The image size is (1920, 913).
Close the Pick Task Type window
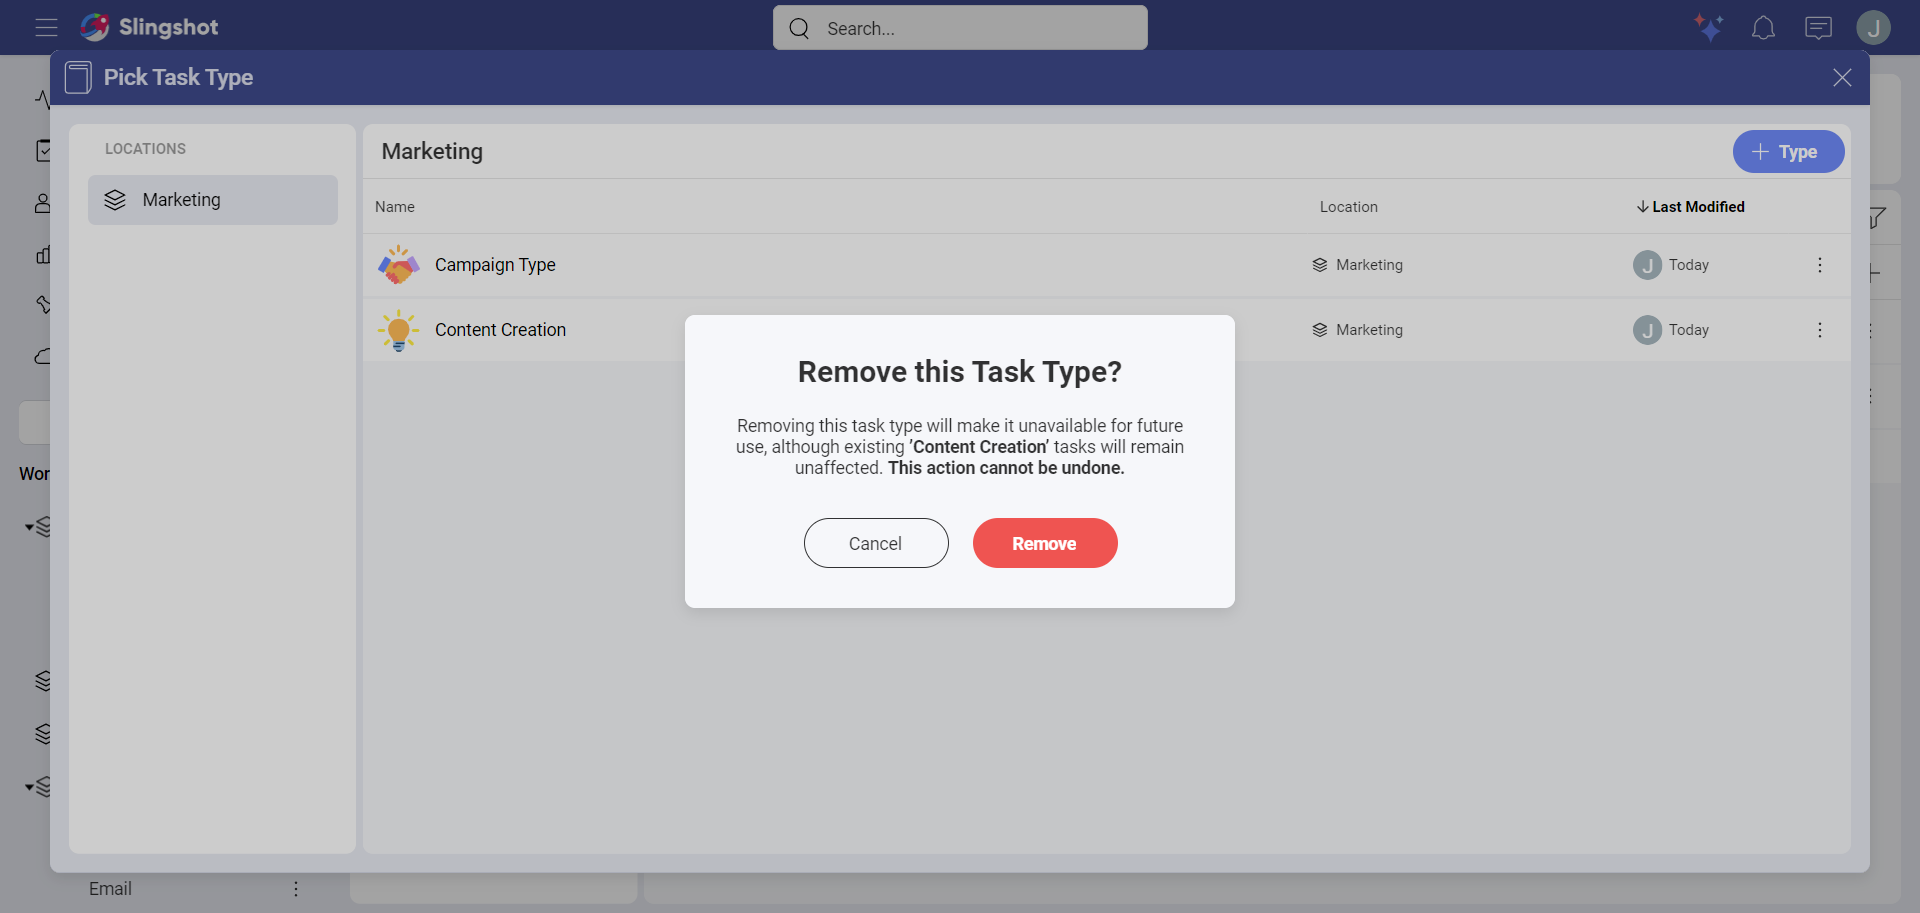(x=1842, y=78)
